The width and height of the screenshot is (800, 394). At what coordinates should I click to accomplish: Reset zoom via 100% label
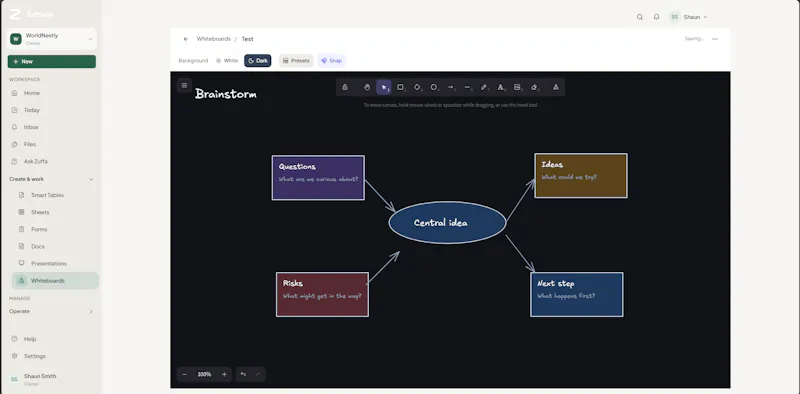(x=204, y=375)
